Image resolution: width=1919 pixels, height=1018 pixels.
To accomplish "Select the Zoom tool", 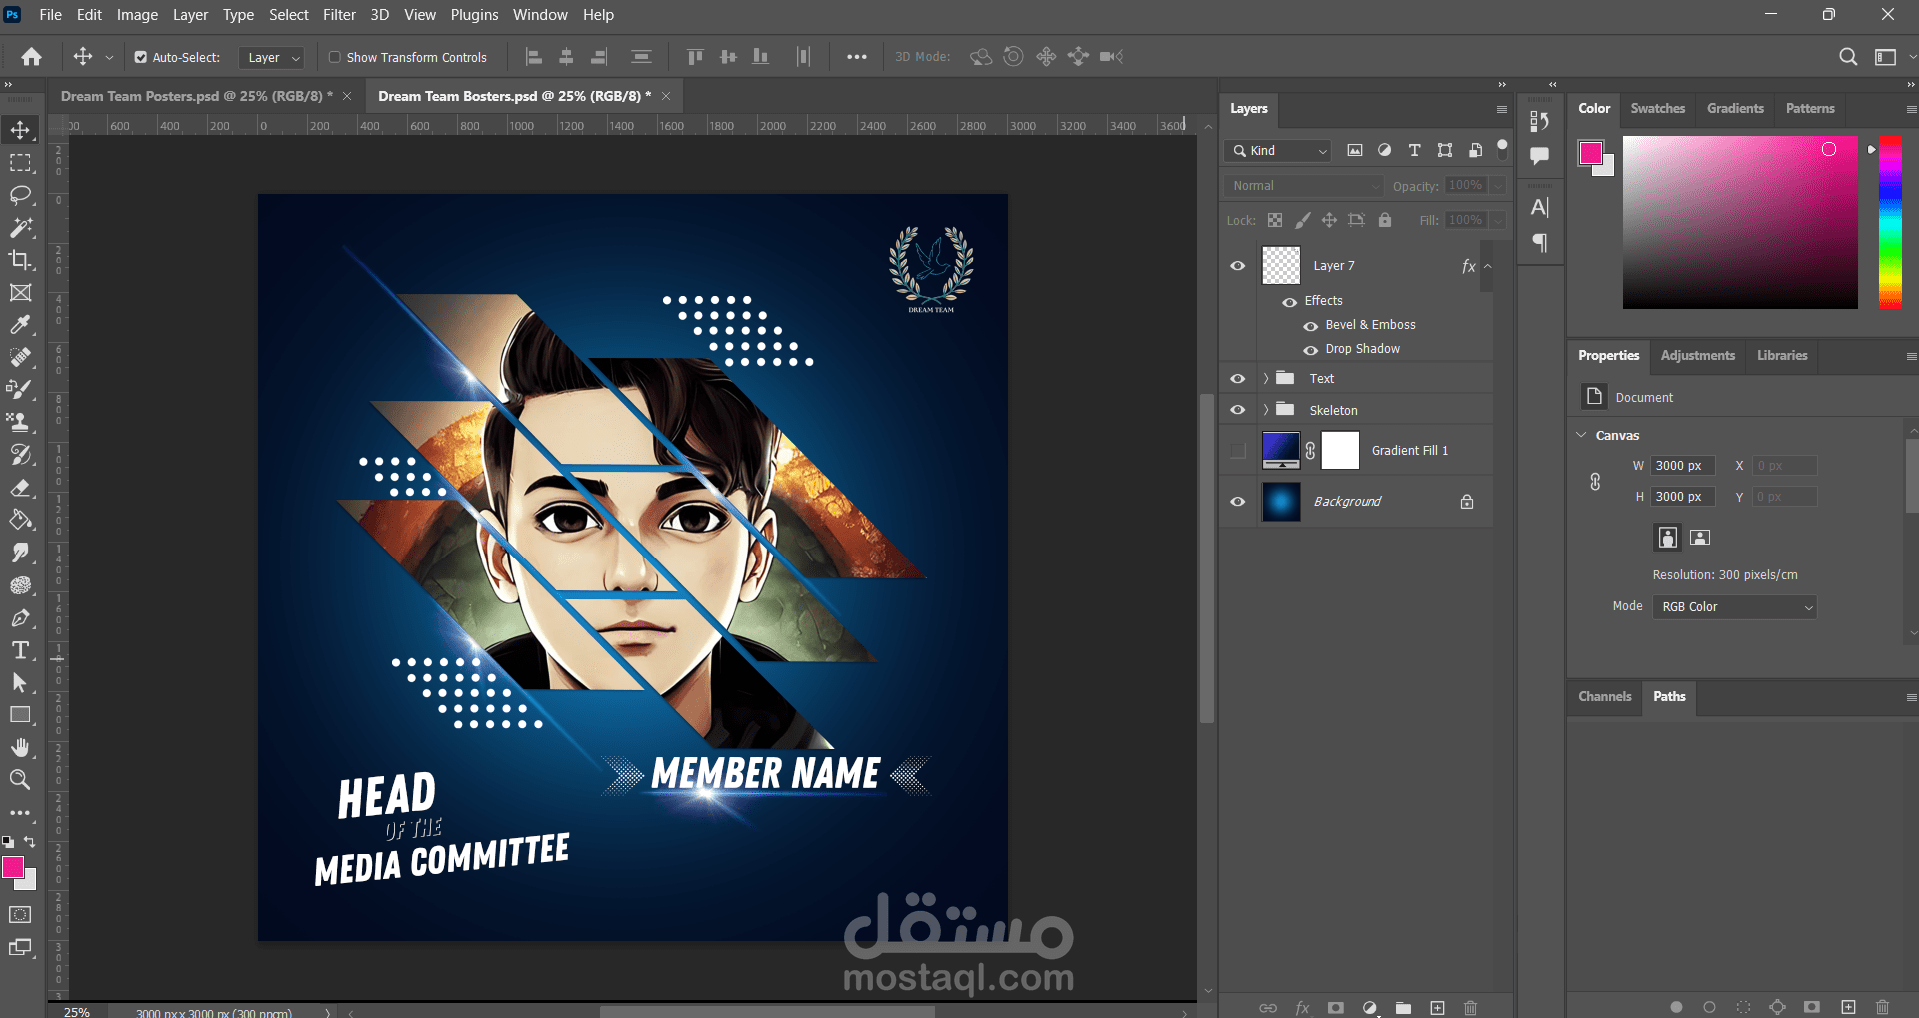I will pyautogui.click(x=20, y=780).
